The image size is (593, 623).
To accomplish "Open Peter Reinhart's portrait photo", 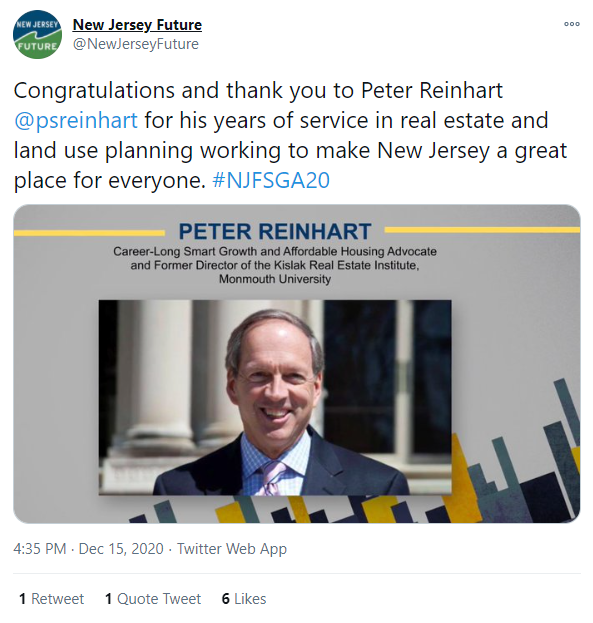I will (x=275, y=397).
